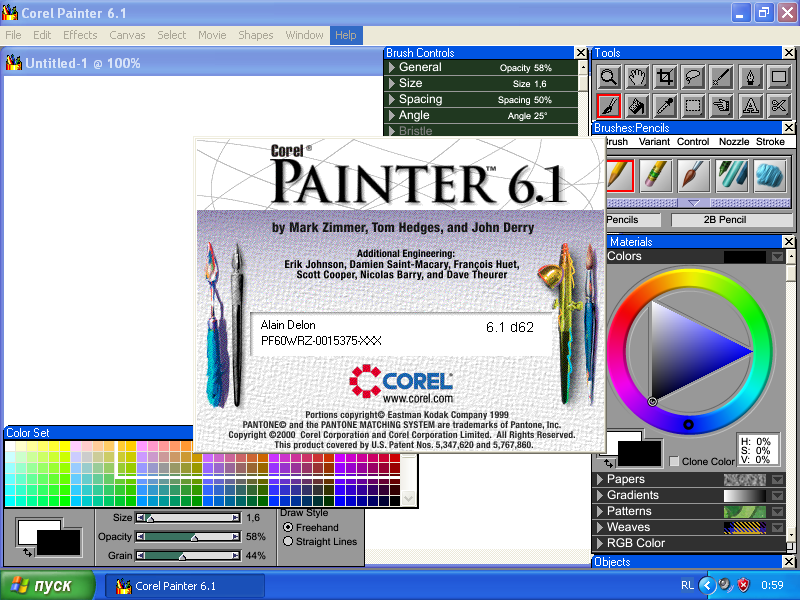800x600 pixels.
Task: Select the Magnifier tool
Action: point(609,78)
